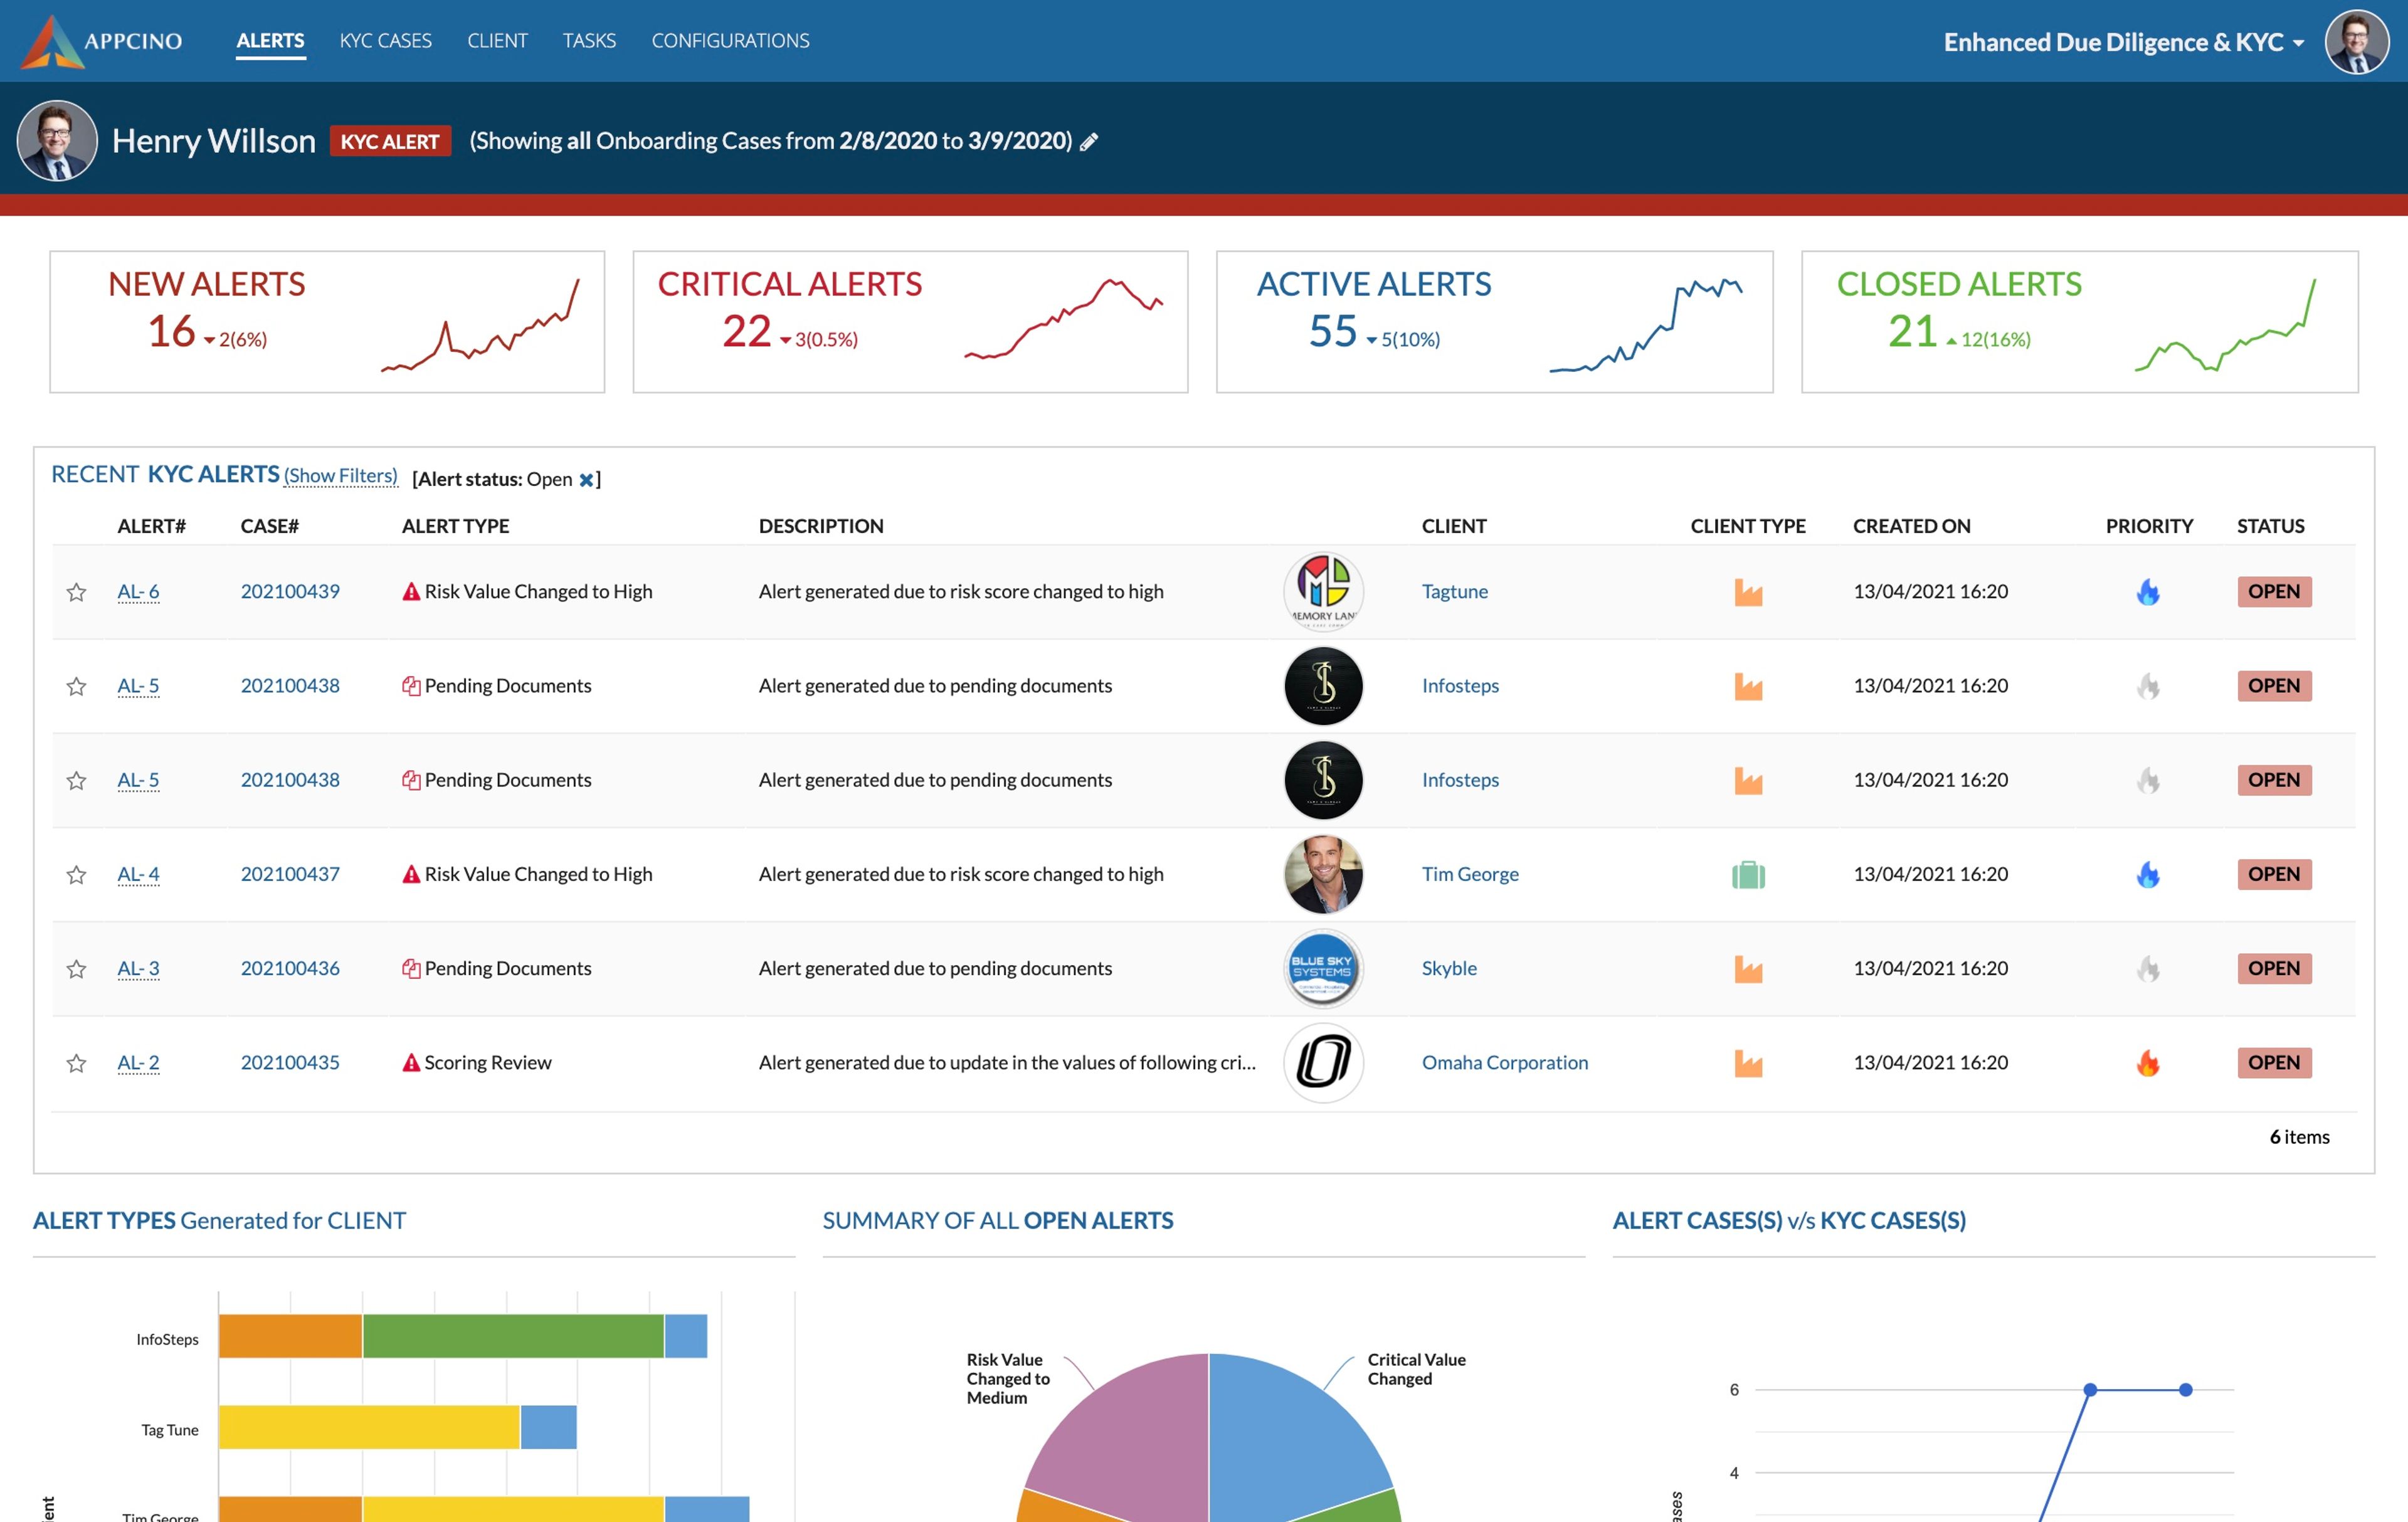
Task: Open the Tim George client link
Action: pyautogui.click(x=1470, y=874)
